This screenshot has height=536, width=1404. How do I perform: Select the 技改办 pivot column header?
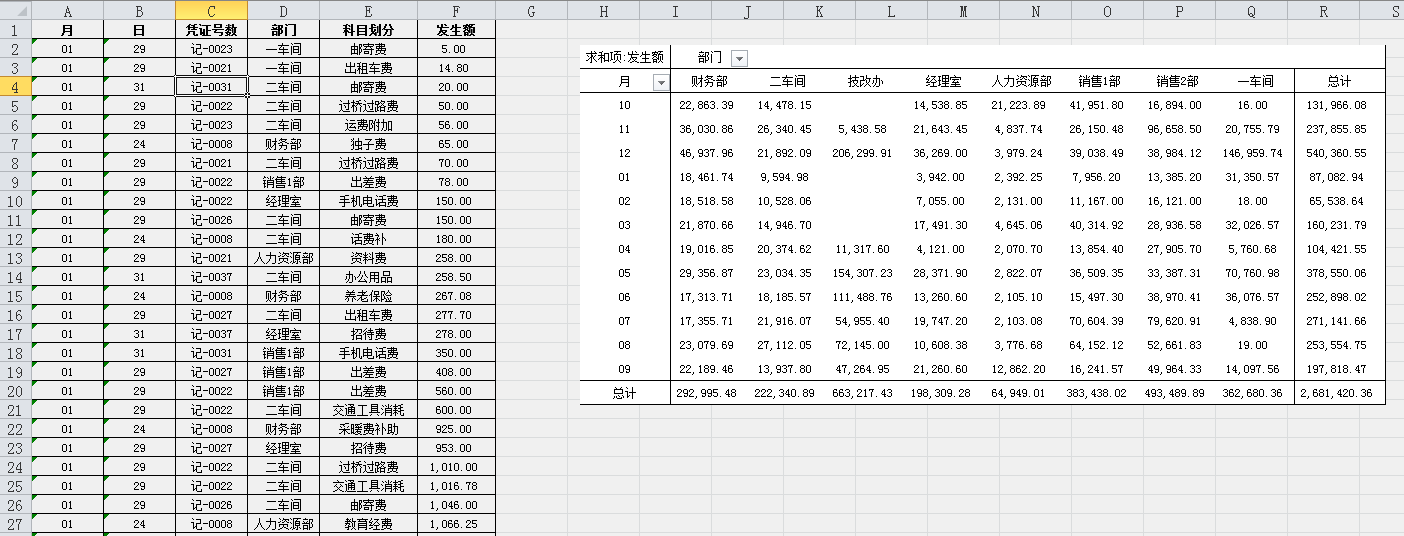865,82
